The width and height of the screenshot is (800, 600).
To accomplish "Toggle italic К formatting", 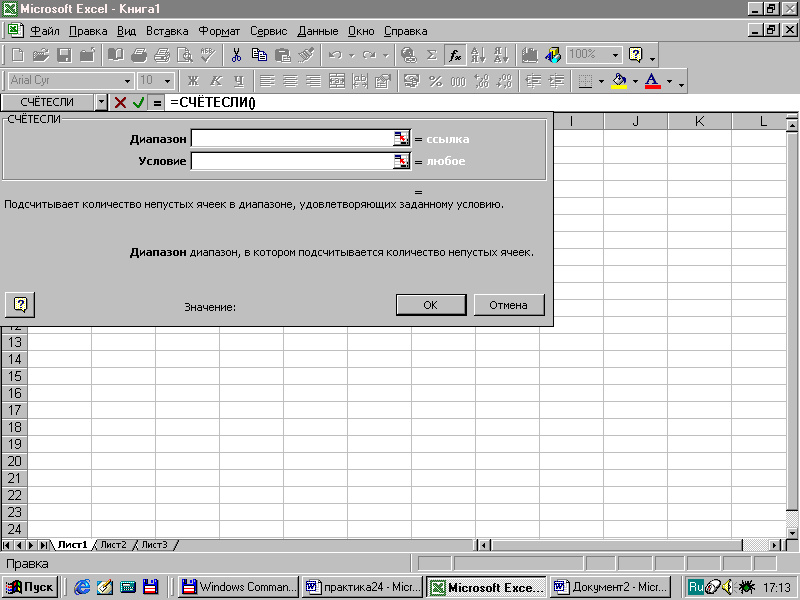I will click(216, 81).
